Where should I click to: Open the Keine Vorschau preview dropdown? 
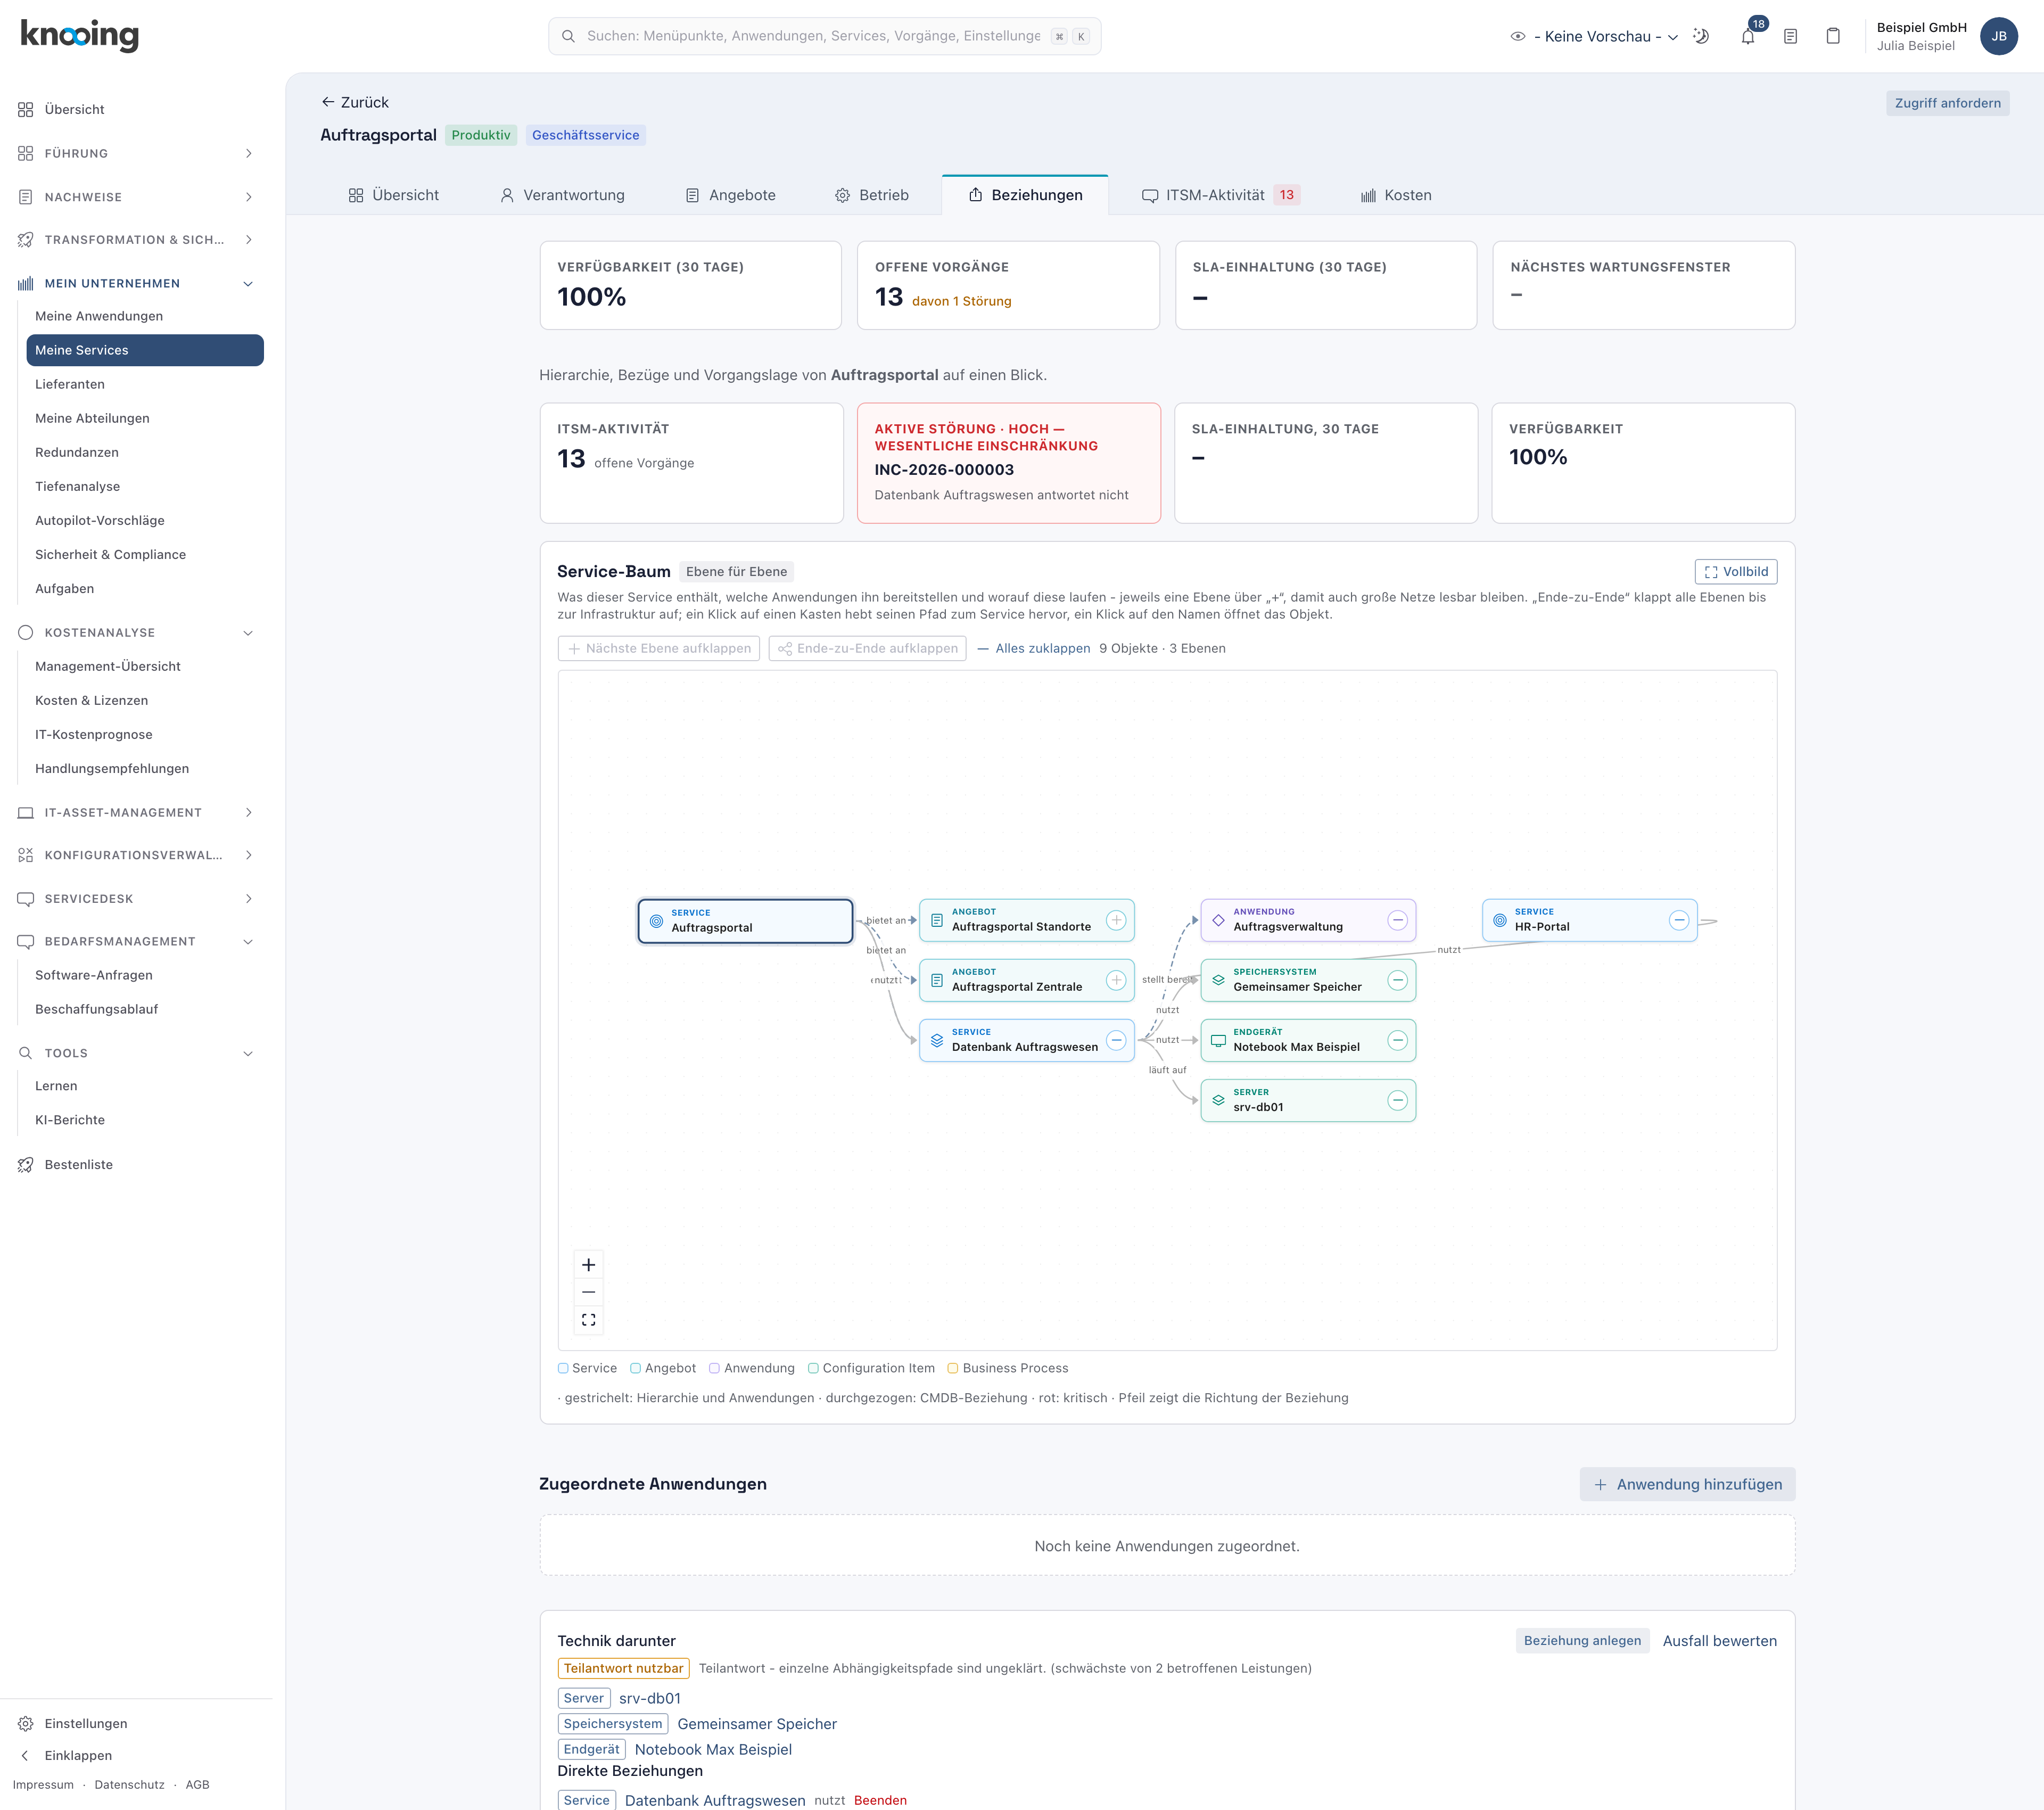[x=1594, y=36]
